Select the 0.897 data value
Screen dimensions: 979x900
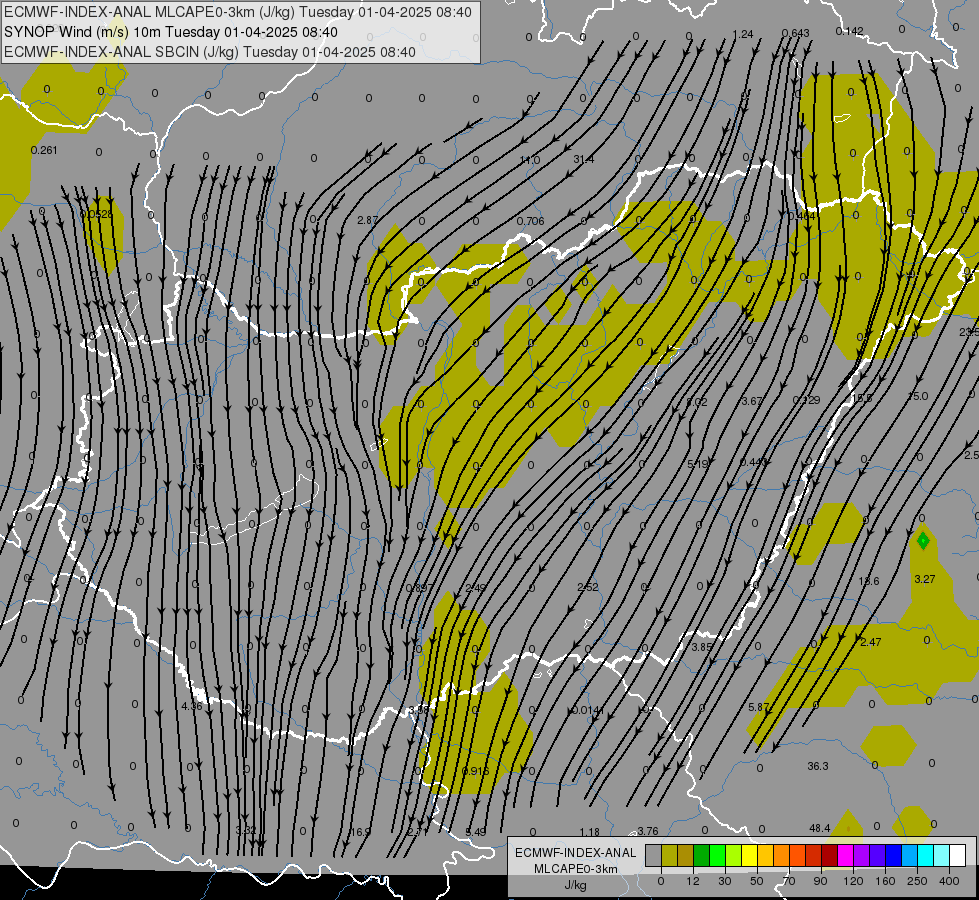pos(419,588)
